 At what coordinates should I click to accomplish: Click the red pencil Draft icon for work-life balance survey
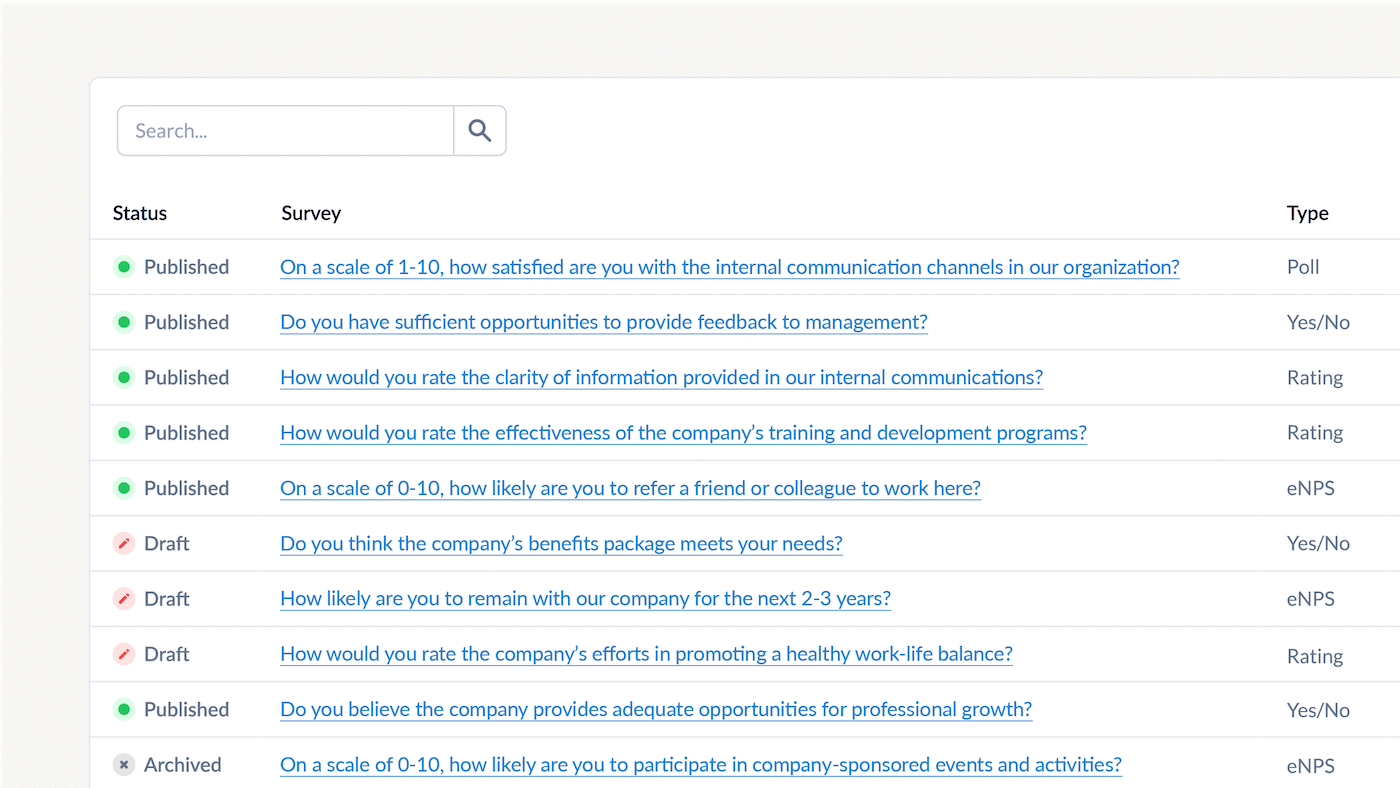point(124,654)
